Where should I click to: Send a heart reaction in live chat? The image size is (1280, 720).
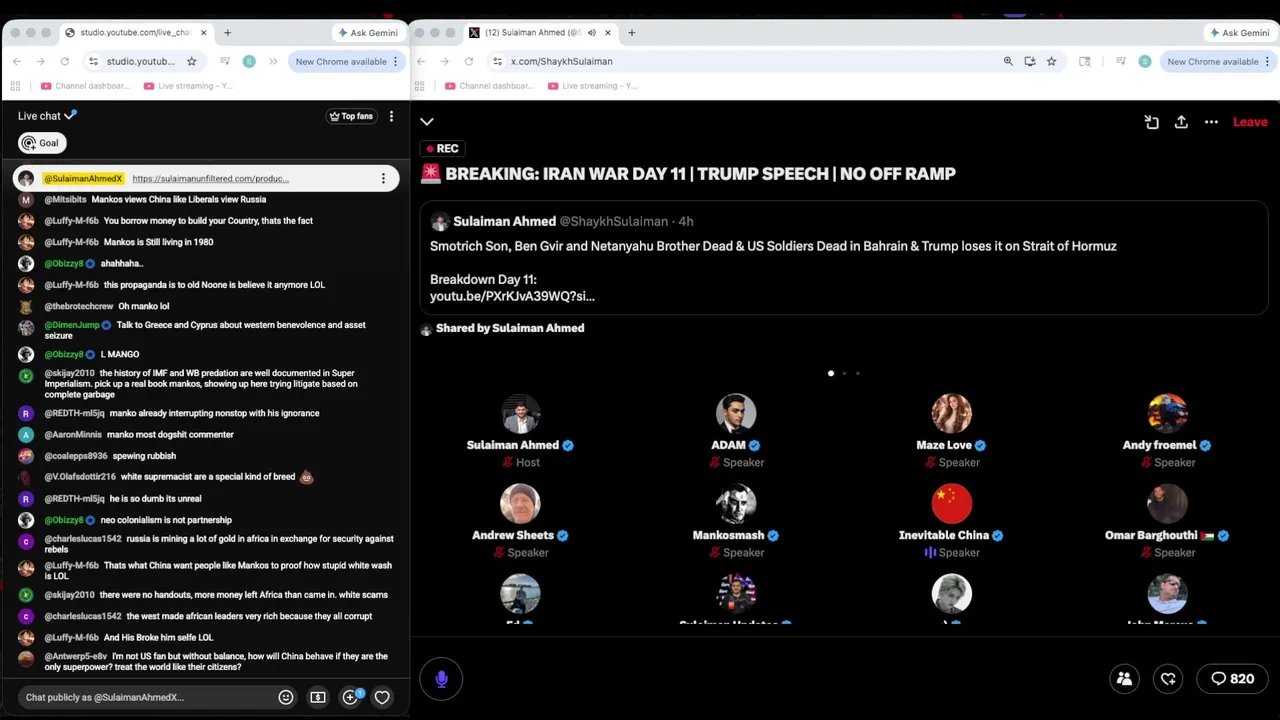(x=382, y=697)
